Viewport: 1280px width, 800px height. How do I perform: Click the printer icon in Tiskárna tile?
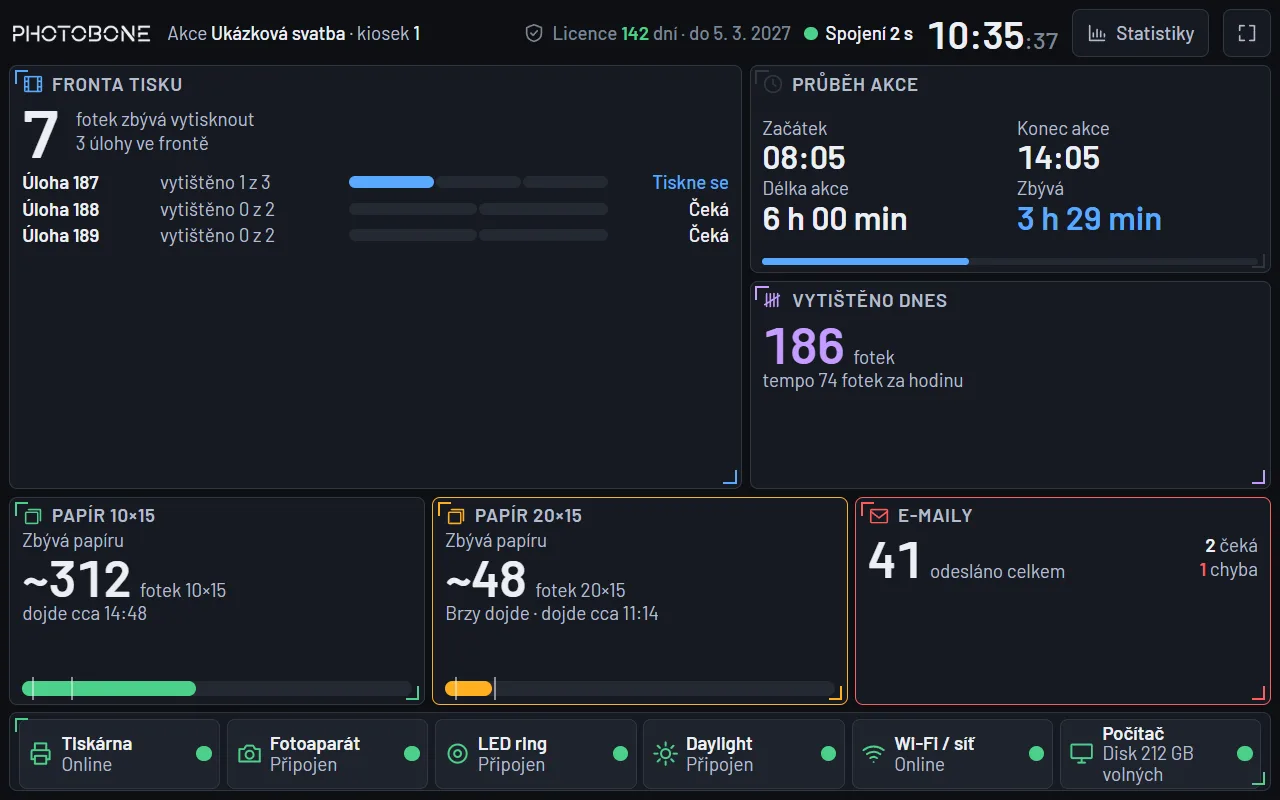41,754
